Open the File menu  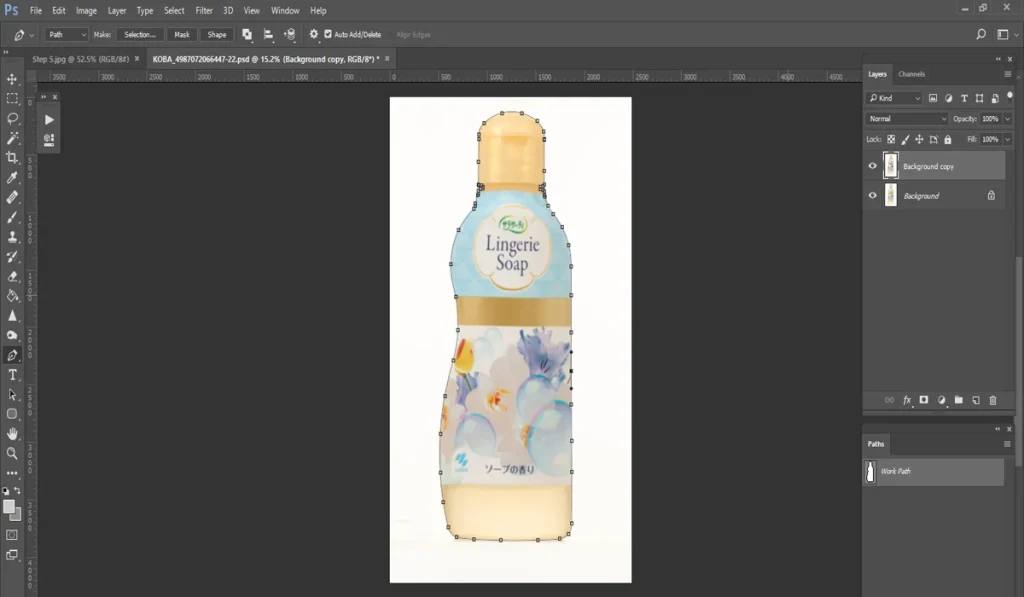click(36, 10)
